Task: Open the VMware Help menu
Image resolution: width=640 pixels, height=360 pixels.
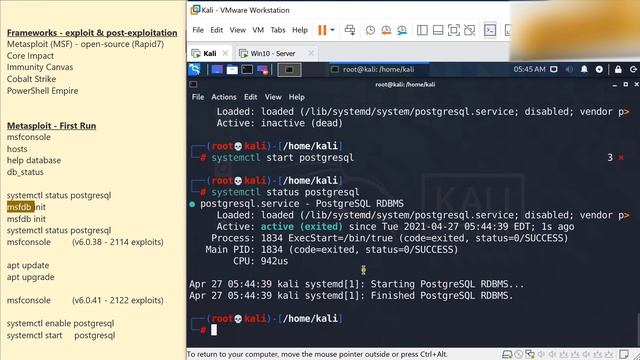Action: pos(300,30)
